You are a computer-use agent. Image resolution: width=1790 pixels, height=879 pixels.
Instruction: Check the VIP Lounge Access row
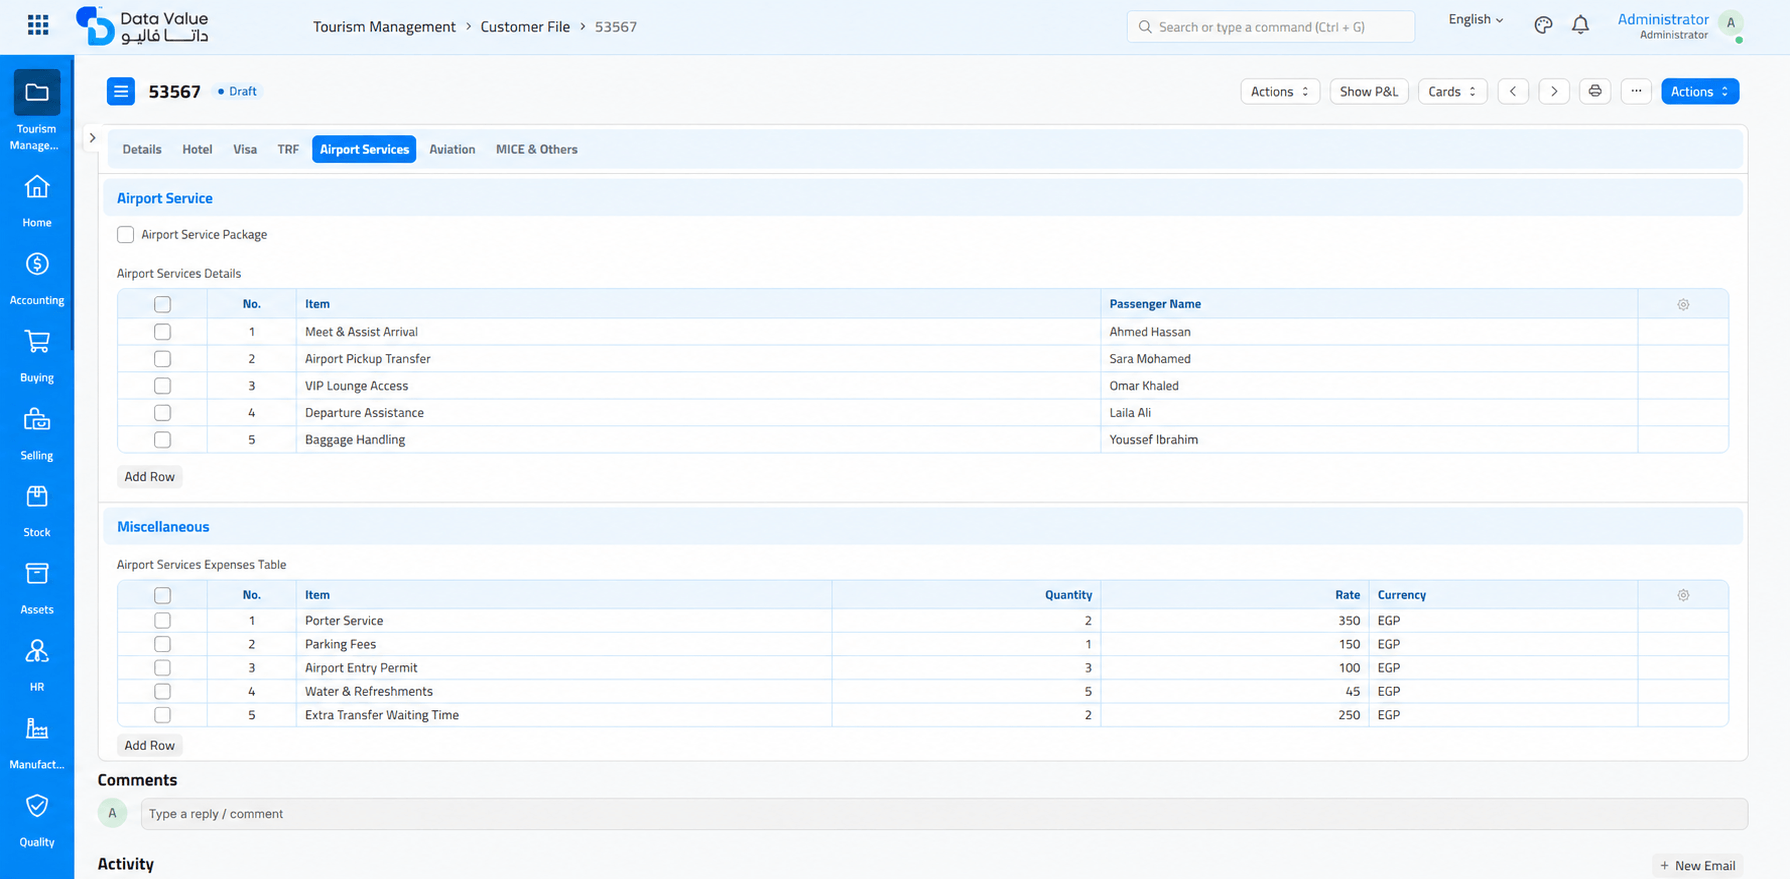(162, 386)
